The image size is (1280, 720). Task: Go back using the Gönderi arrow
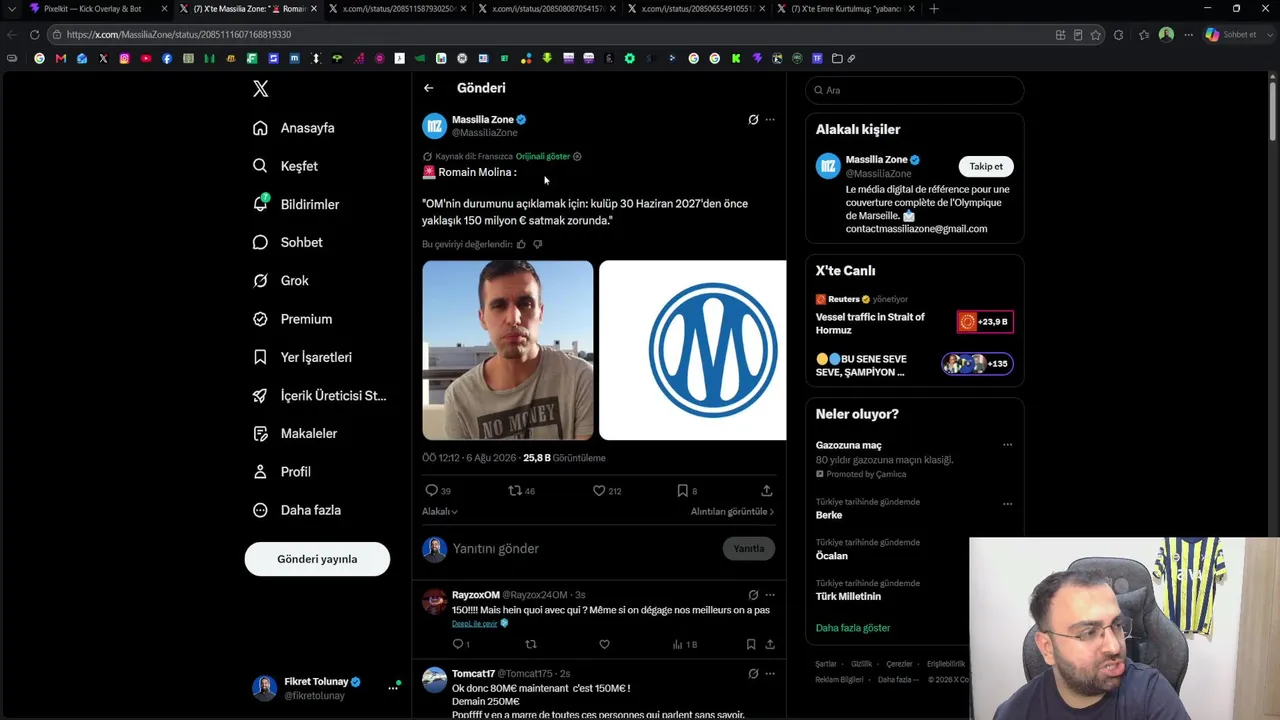pos(428,88)
